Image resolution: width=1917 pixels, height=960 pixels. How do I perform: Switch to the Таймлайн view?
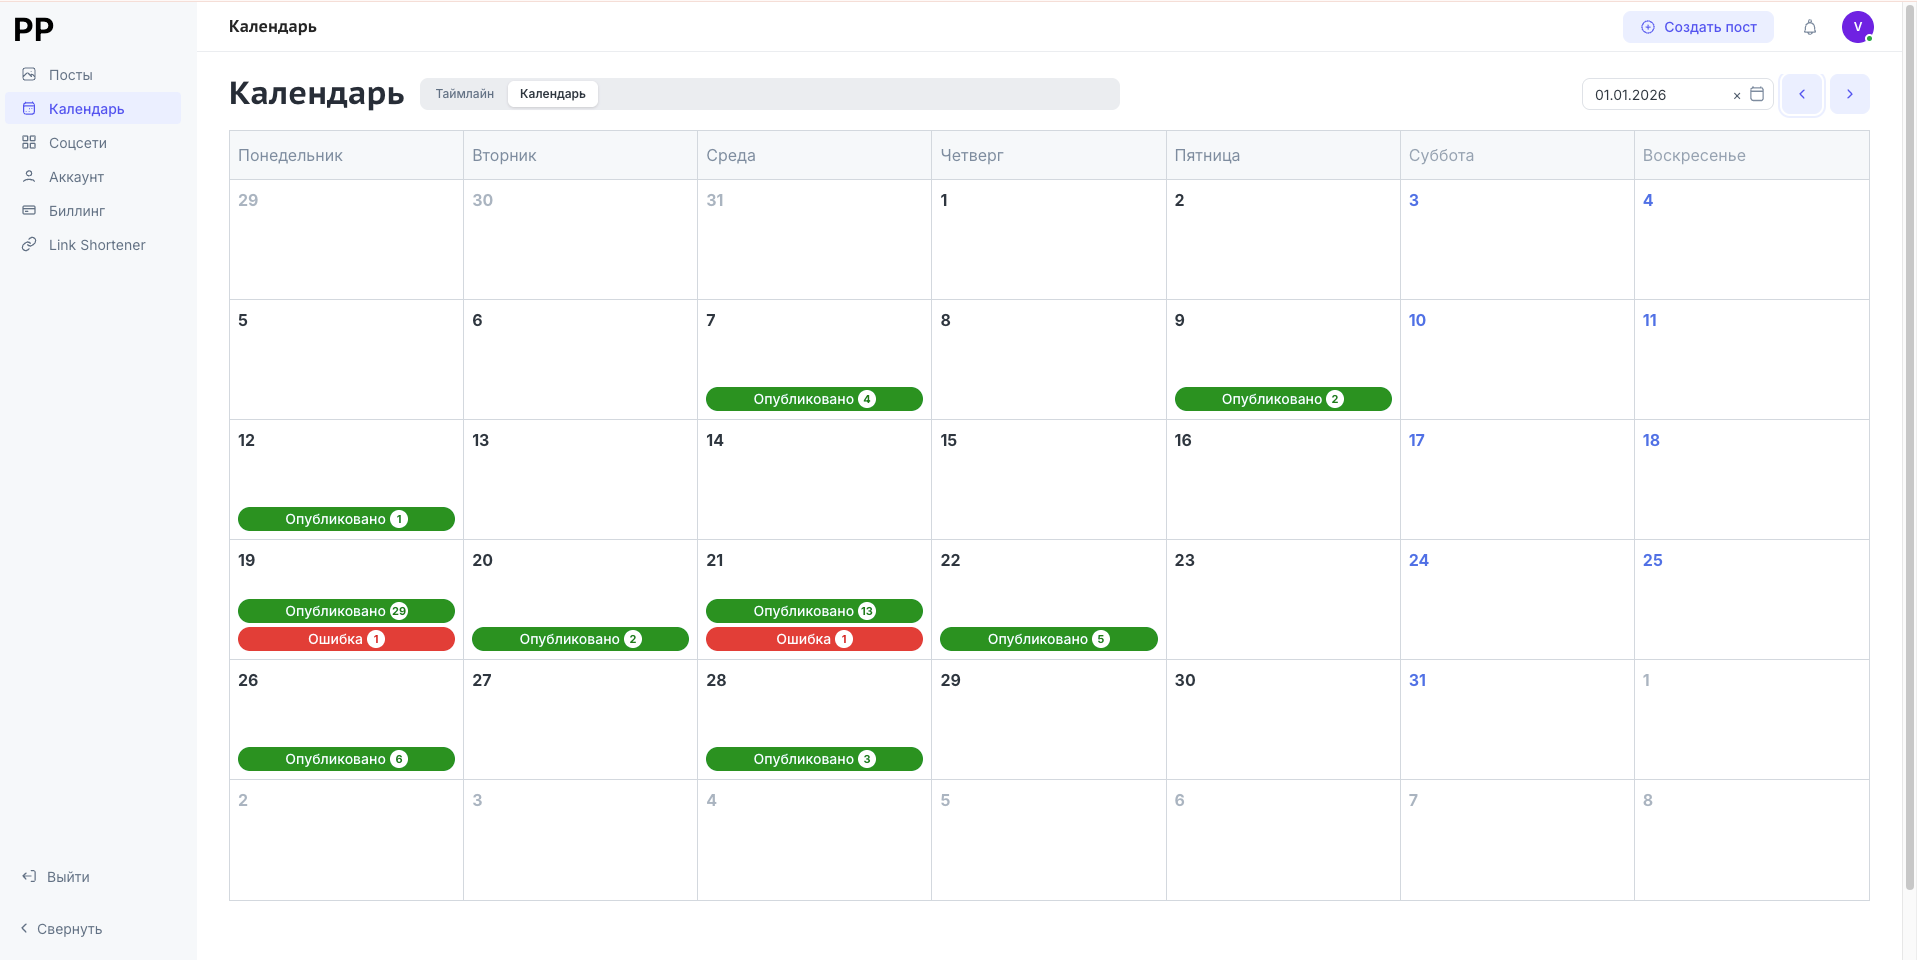coord(464,94)
